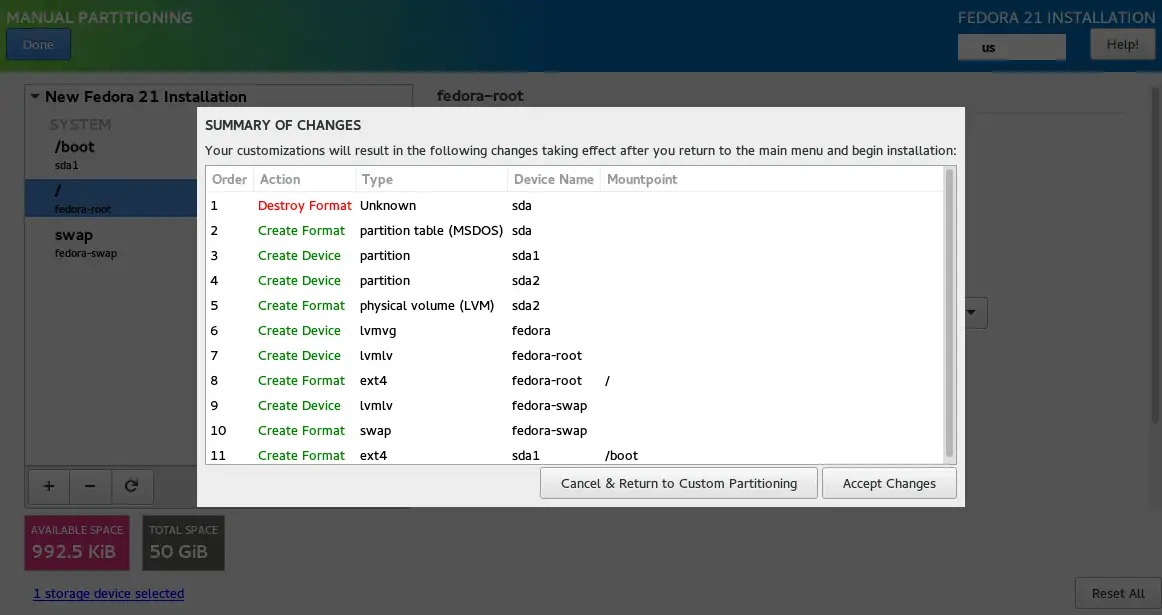This screenshot has width=1162, height=615.
Task: Click the AVAILABLE SPACE 992.5 KiB box
Action: [77, 543]
